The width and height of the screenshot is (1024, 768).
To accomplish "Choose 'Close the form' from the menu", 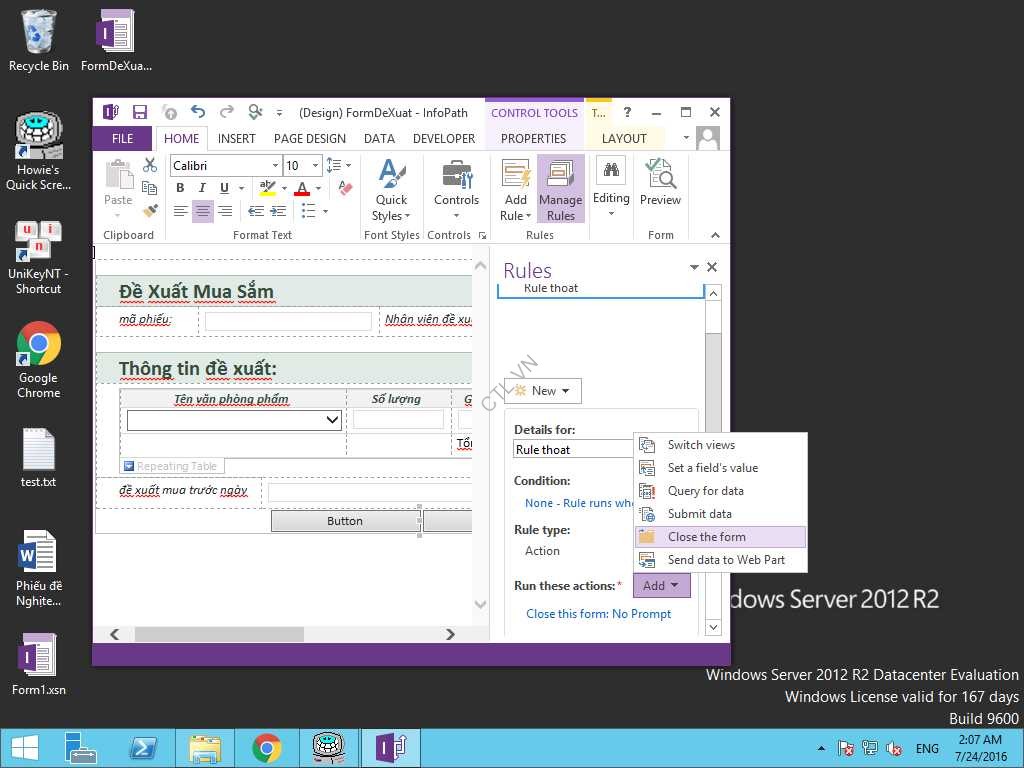I will point(706,537).
